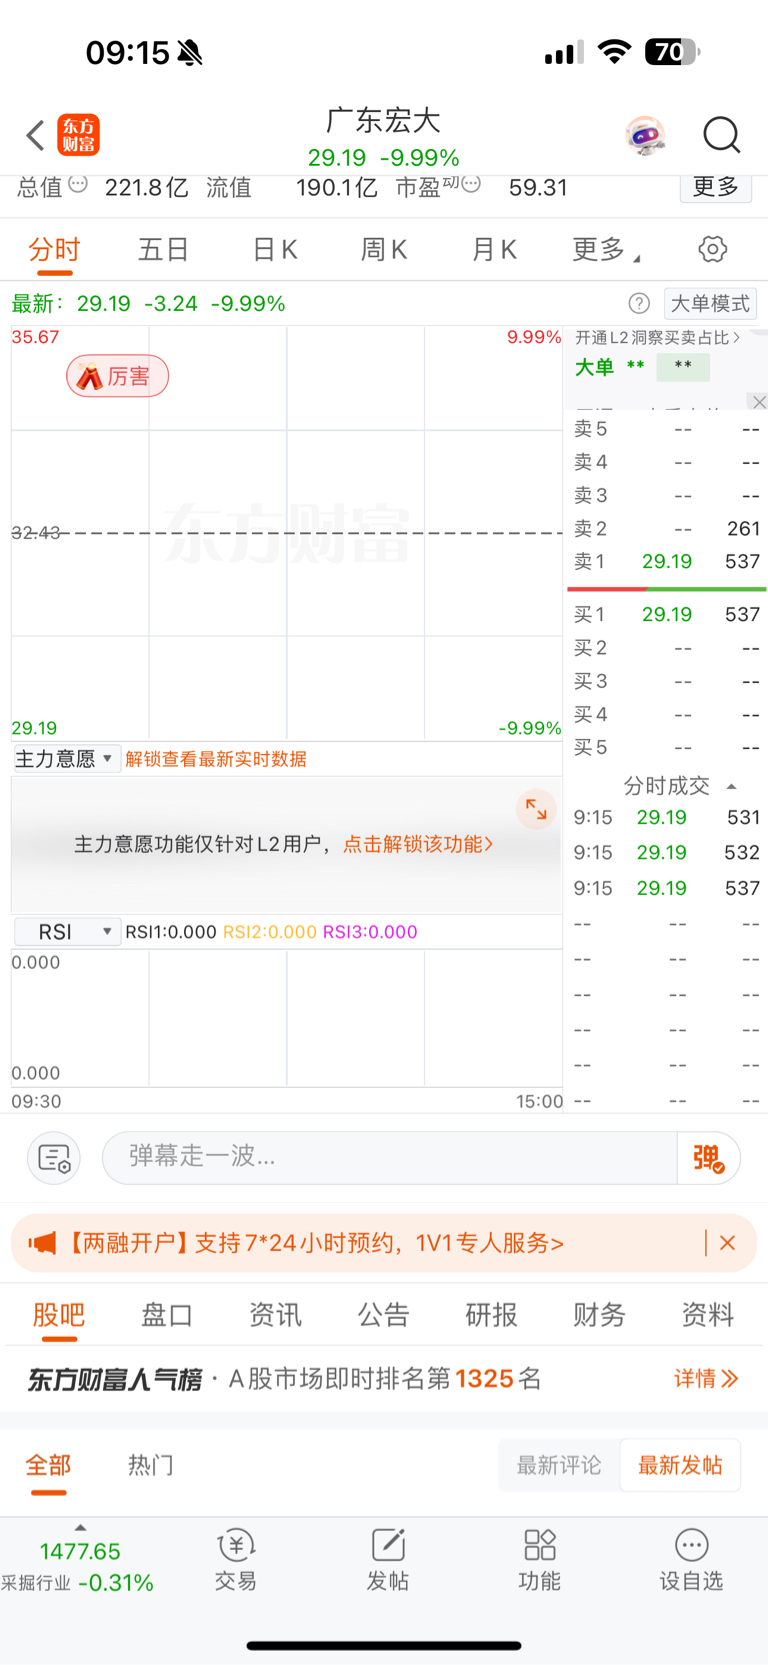
Task: Tap the 买1 price 29.19
Action: [667, 615]
